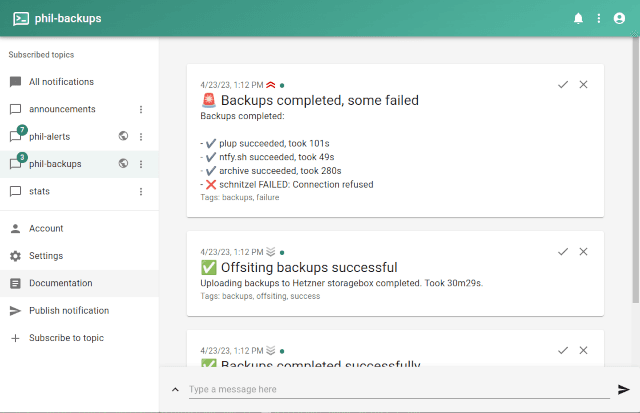Image resolution: width=640 pixels, height=413 pixels.
Task: Dismiss the 'Backups completed, some failed' notification
Action: pyautogui.click(x=584, y=84)
